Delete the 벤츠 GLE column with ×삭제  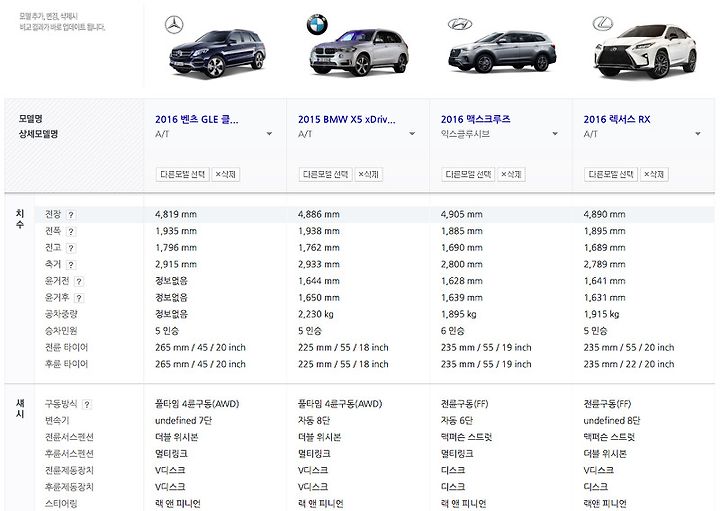pos(225,174)
